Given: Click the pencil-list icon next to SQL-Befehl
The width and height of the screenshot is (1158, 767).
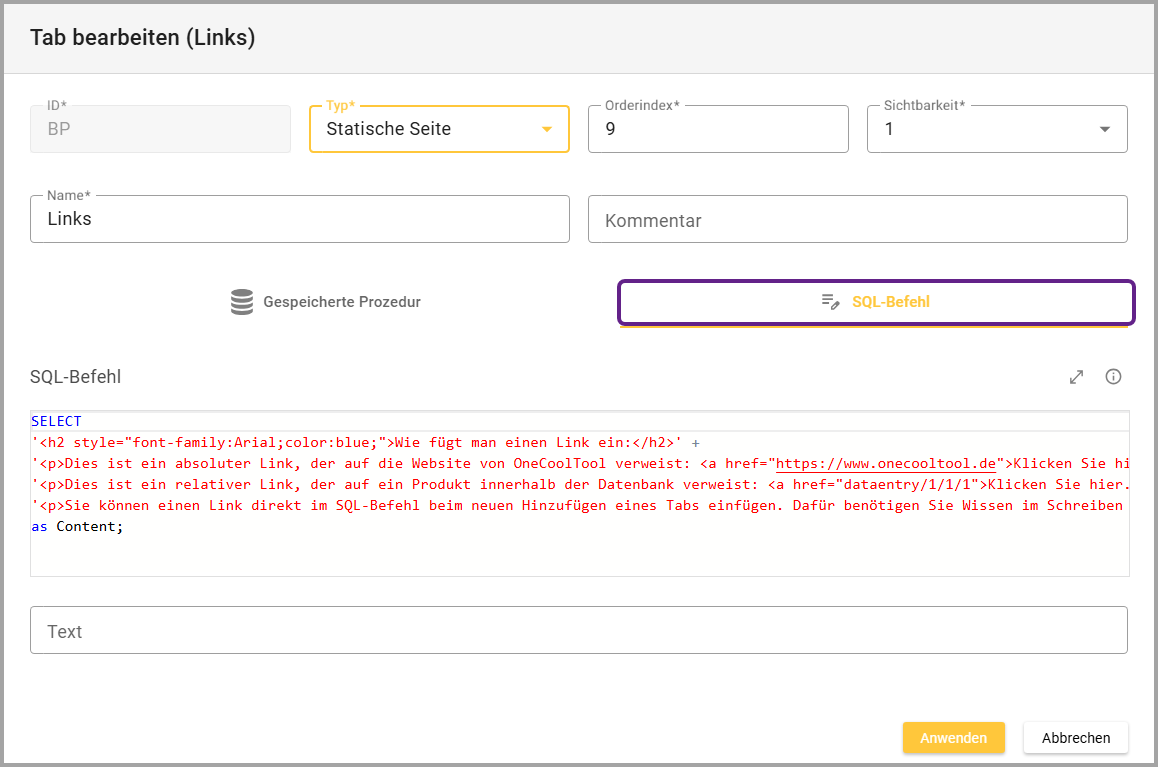Looking at the screenshot, I should click(x=830, y=302).
